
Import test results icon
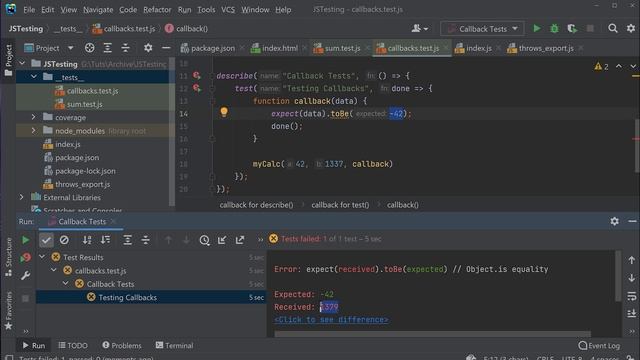222,240
